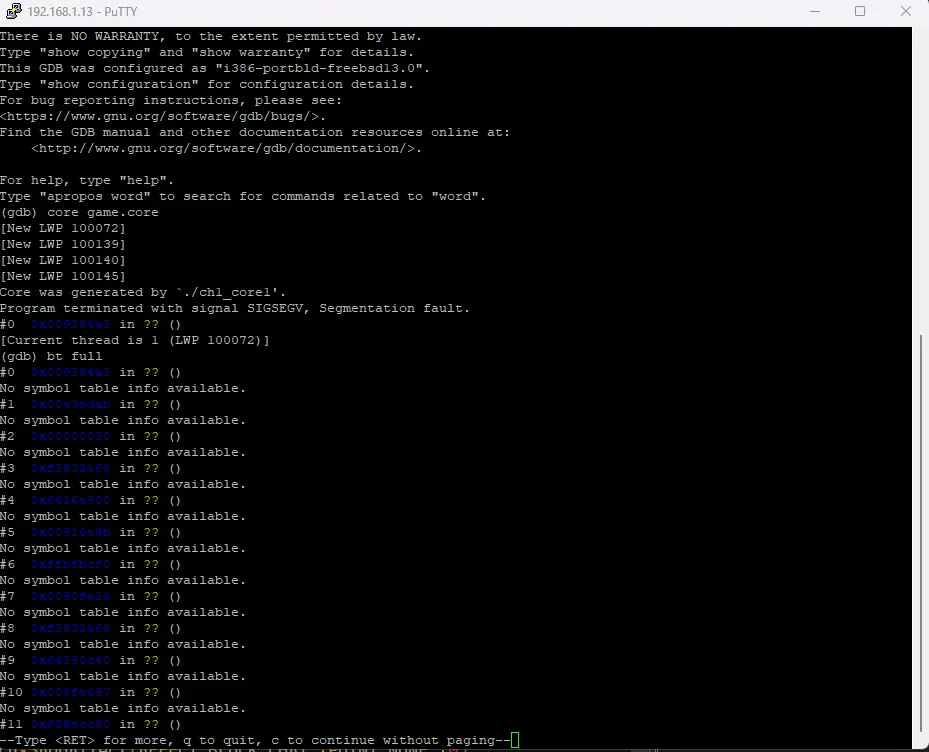This screenshot has height=752, width=929.
Task: Click the empty scrollbar track above the thumb
Action: (x=920, y=180)
